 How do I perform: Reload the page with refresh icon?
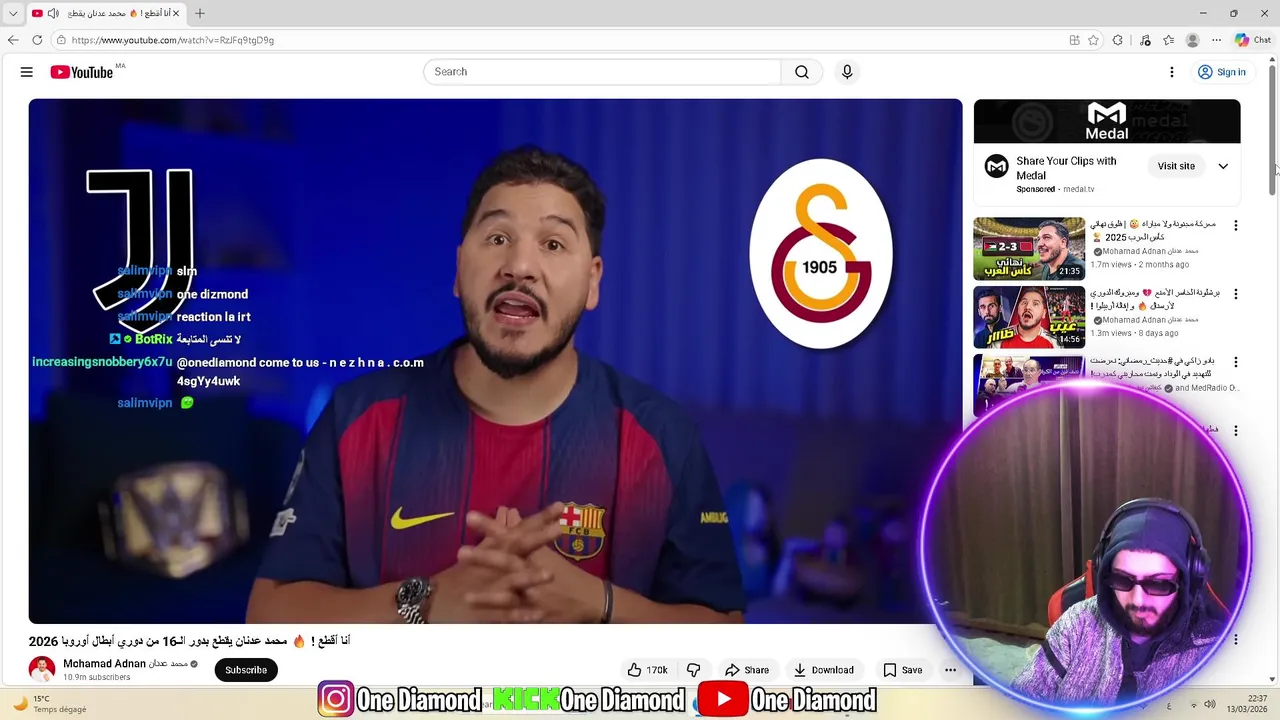point(37,40)
